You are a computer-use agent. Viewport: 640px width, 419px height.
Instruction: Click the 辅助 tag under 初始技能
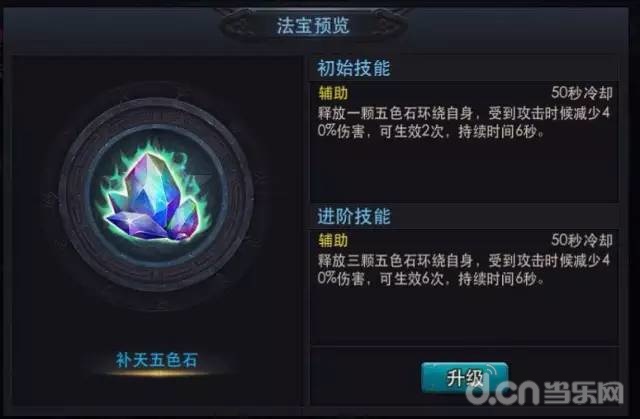[333, 93]
